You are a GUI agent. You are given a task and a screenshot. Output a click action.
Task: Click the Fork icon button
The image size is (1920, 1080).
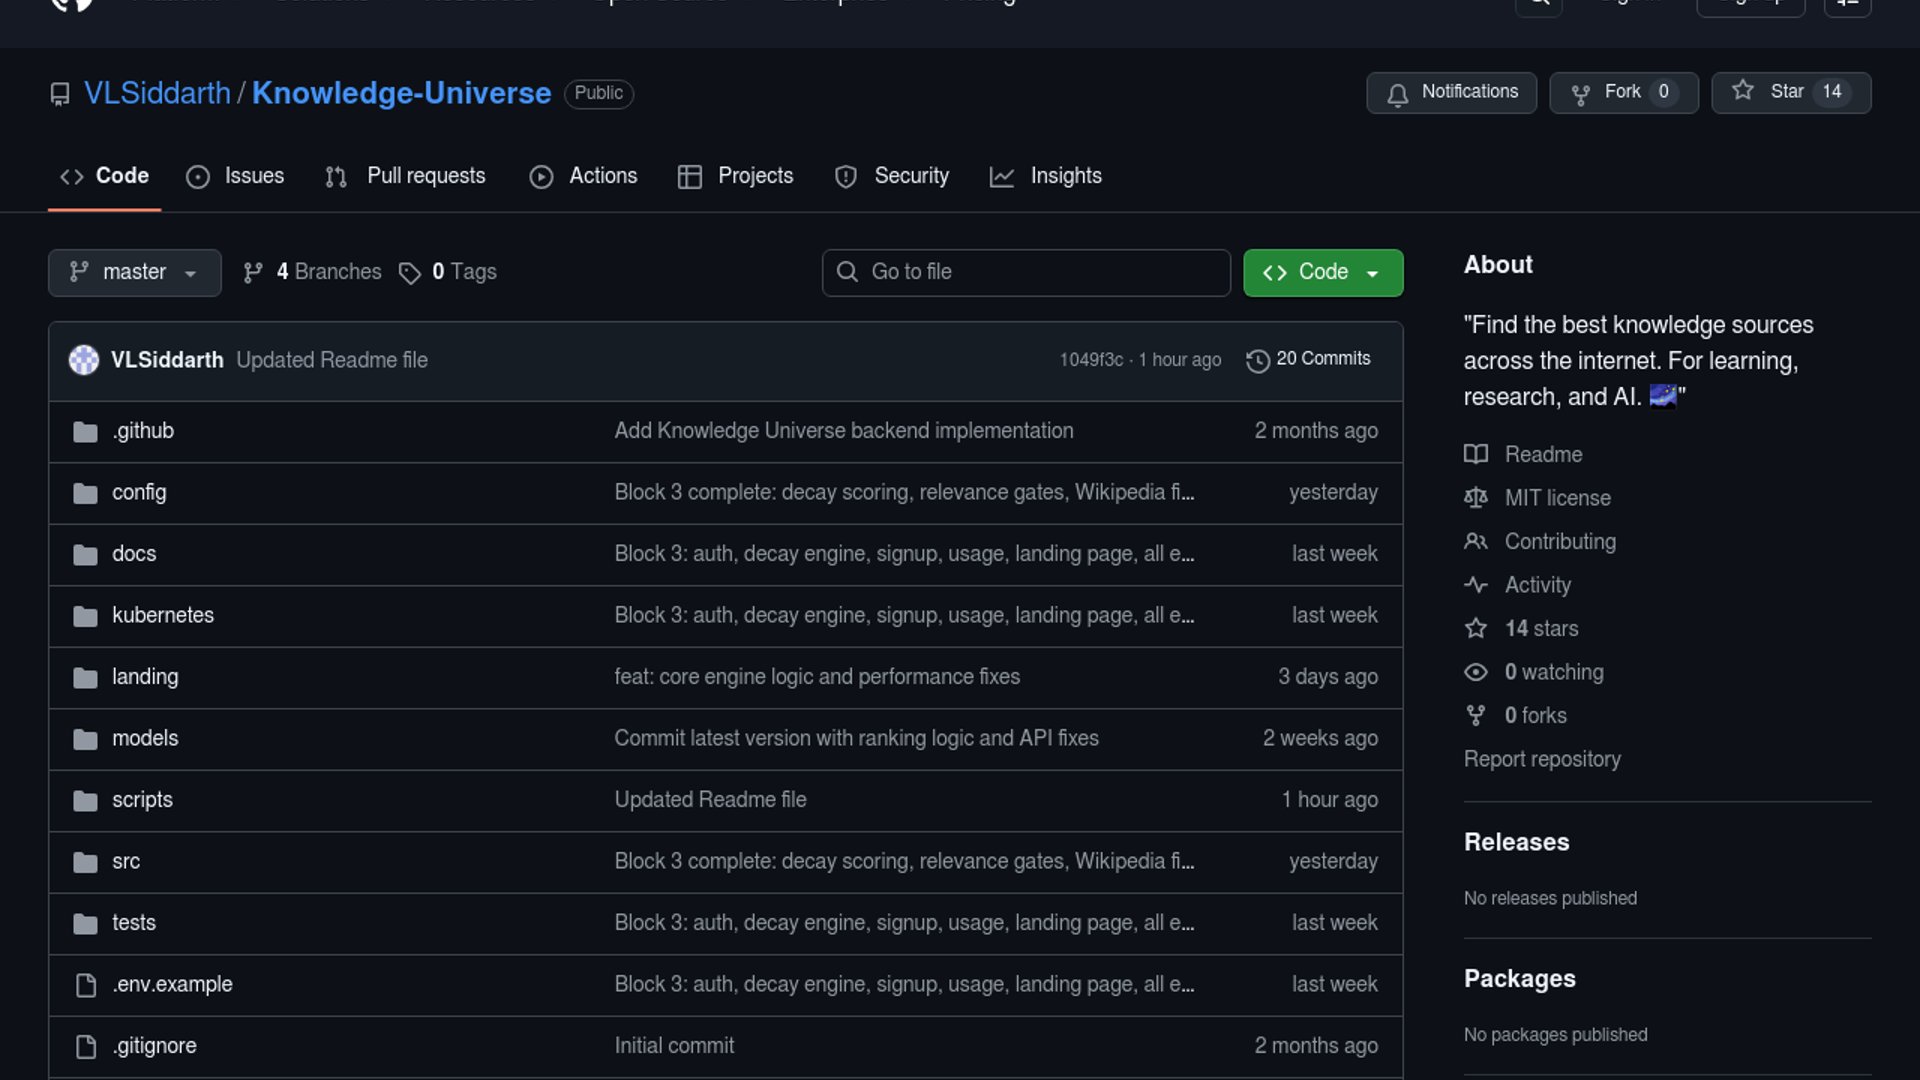point(1581,94)
